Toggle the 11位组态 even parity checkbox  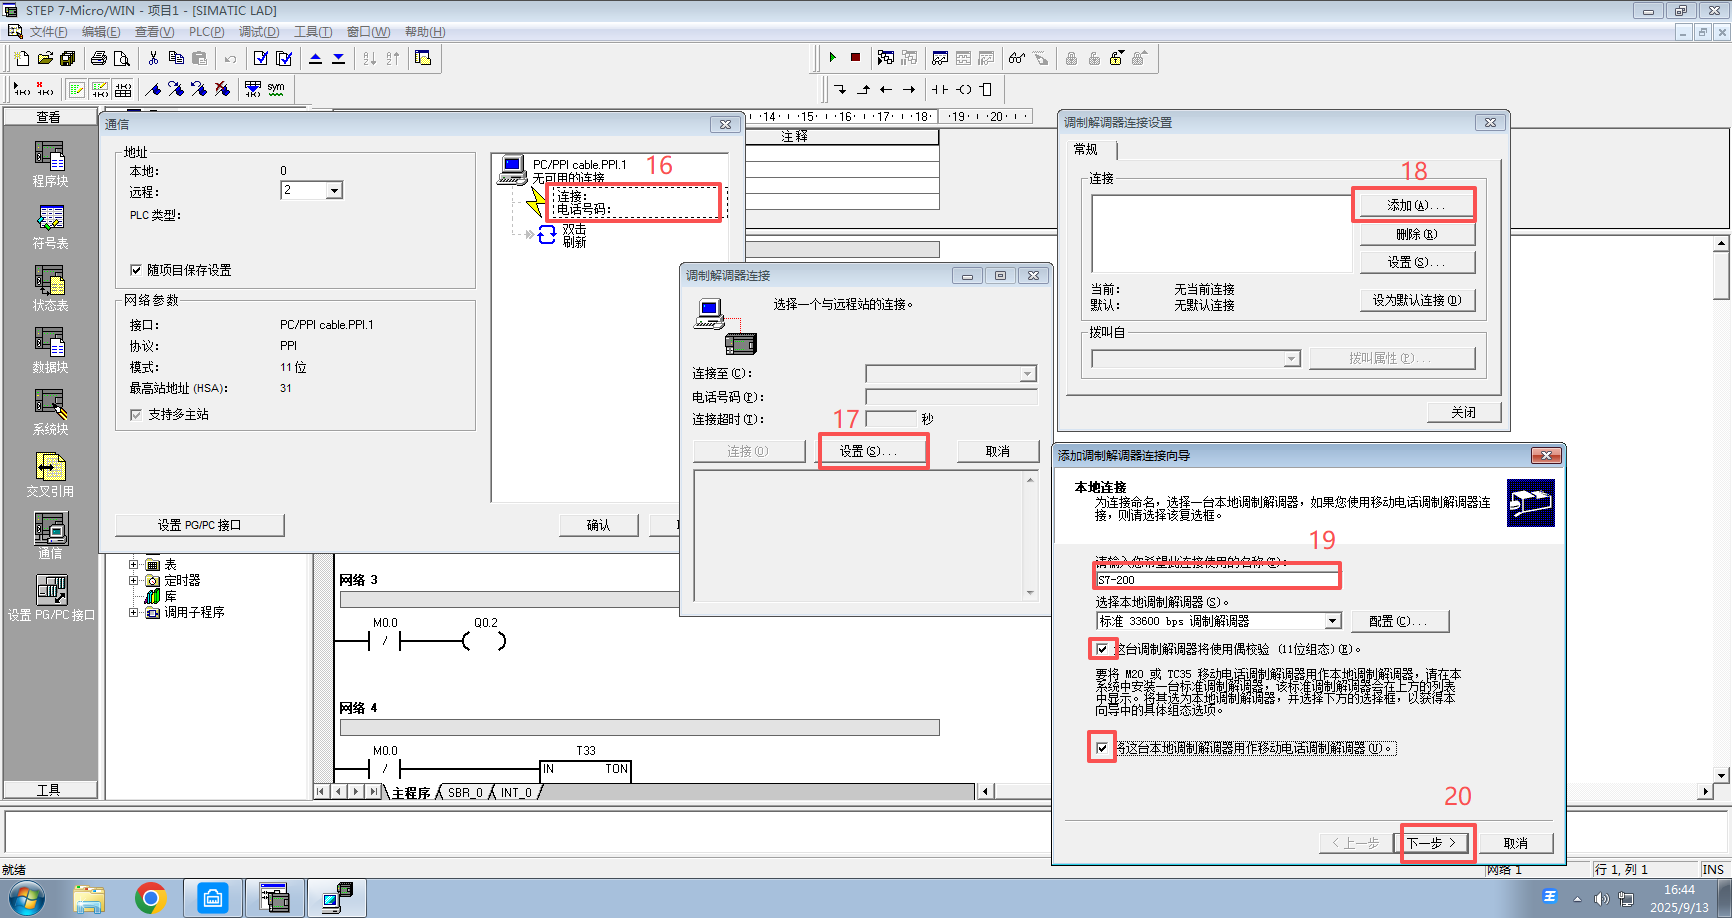[1102, 649]
